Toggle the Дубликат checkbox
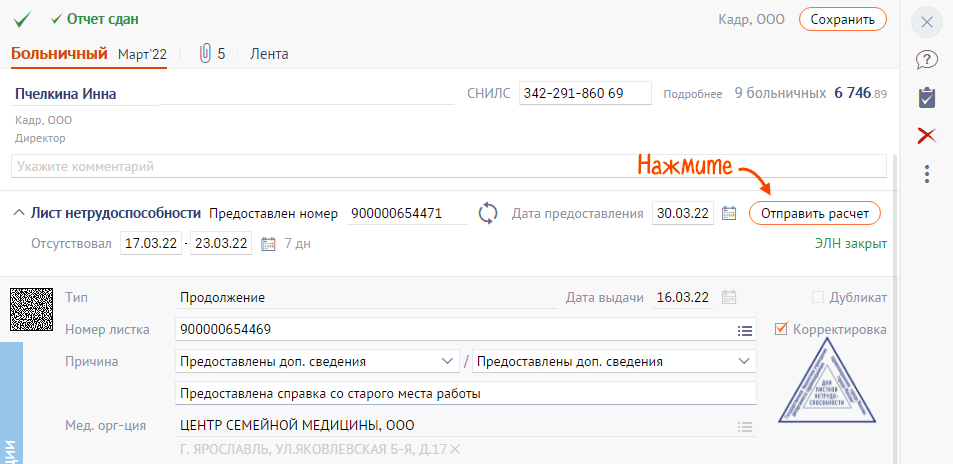The image size is (953, 464). 819,297
